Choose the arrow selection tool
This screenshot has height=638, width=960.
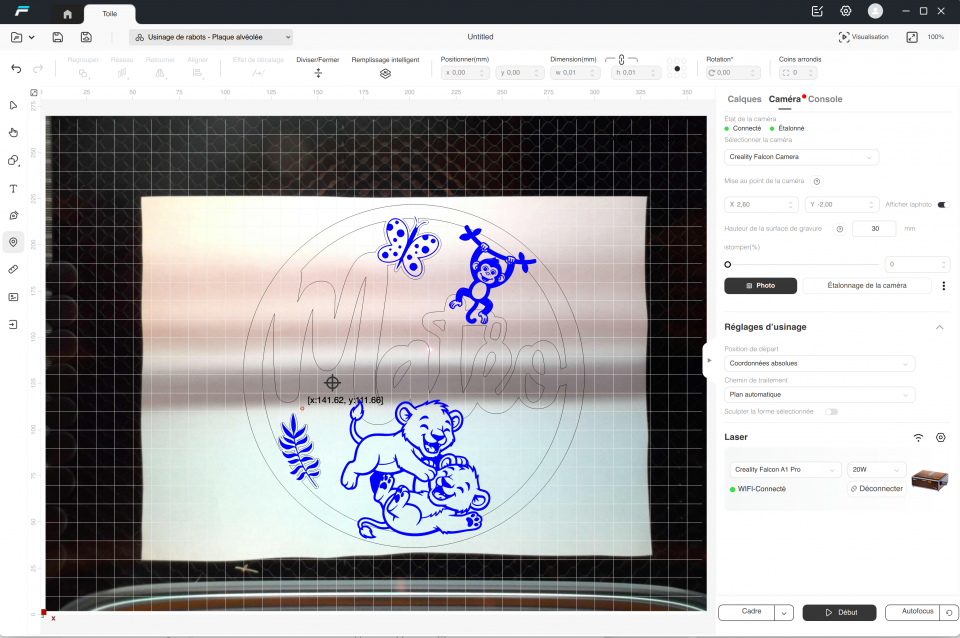tap(14, 105)
